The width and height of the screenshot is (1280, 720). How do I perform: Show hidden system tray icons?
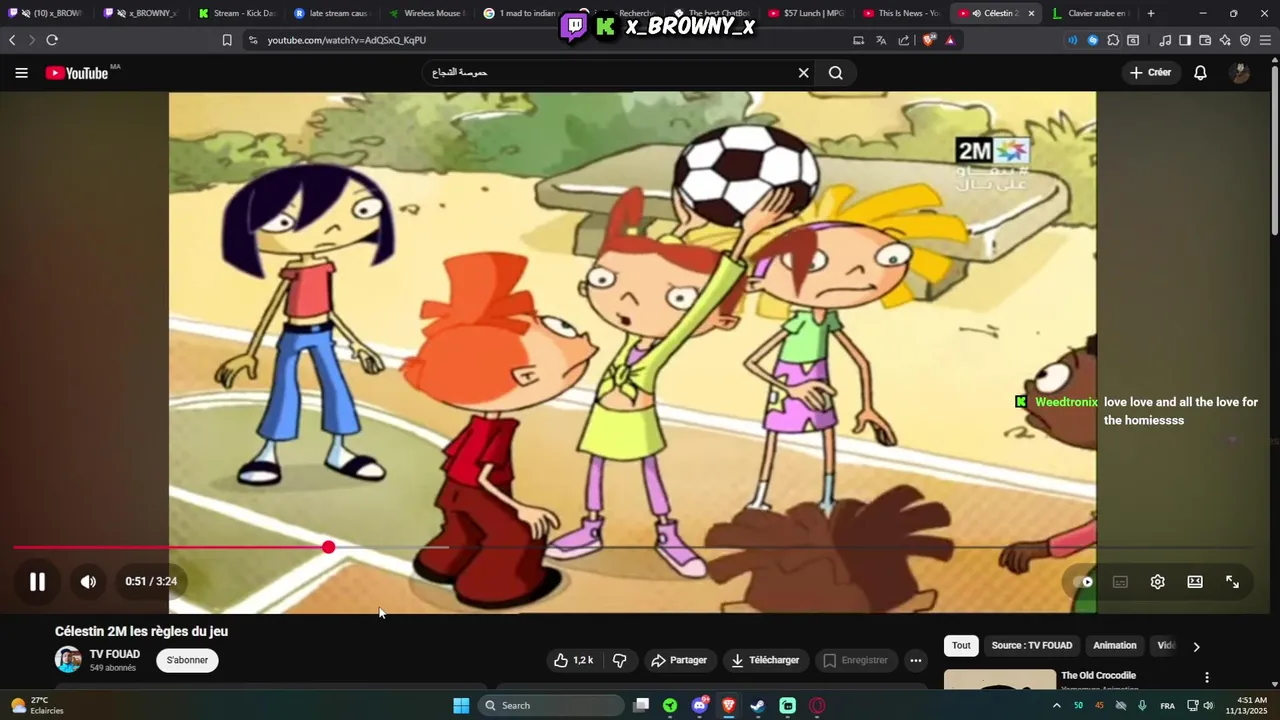(1056, 705)
